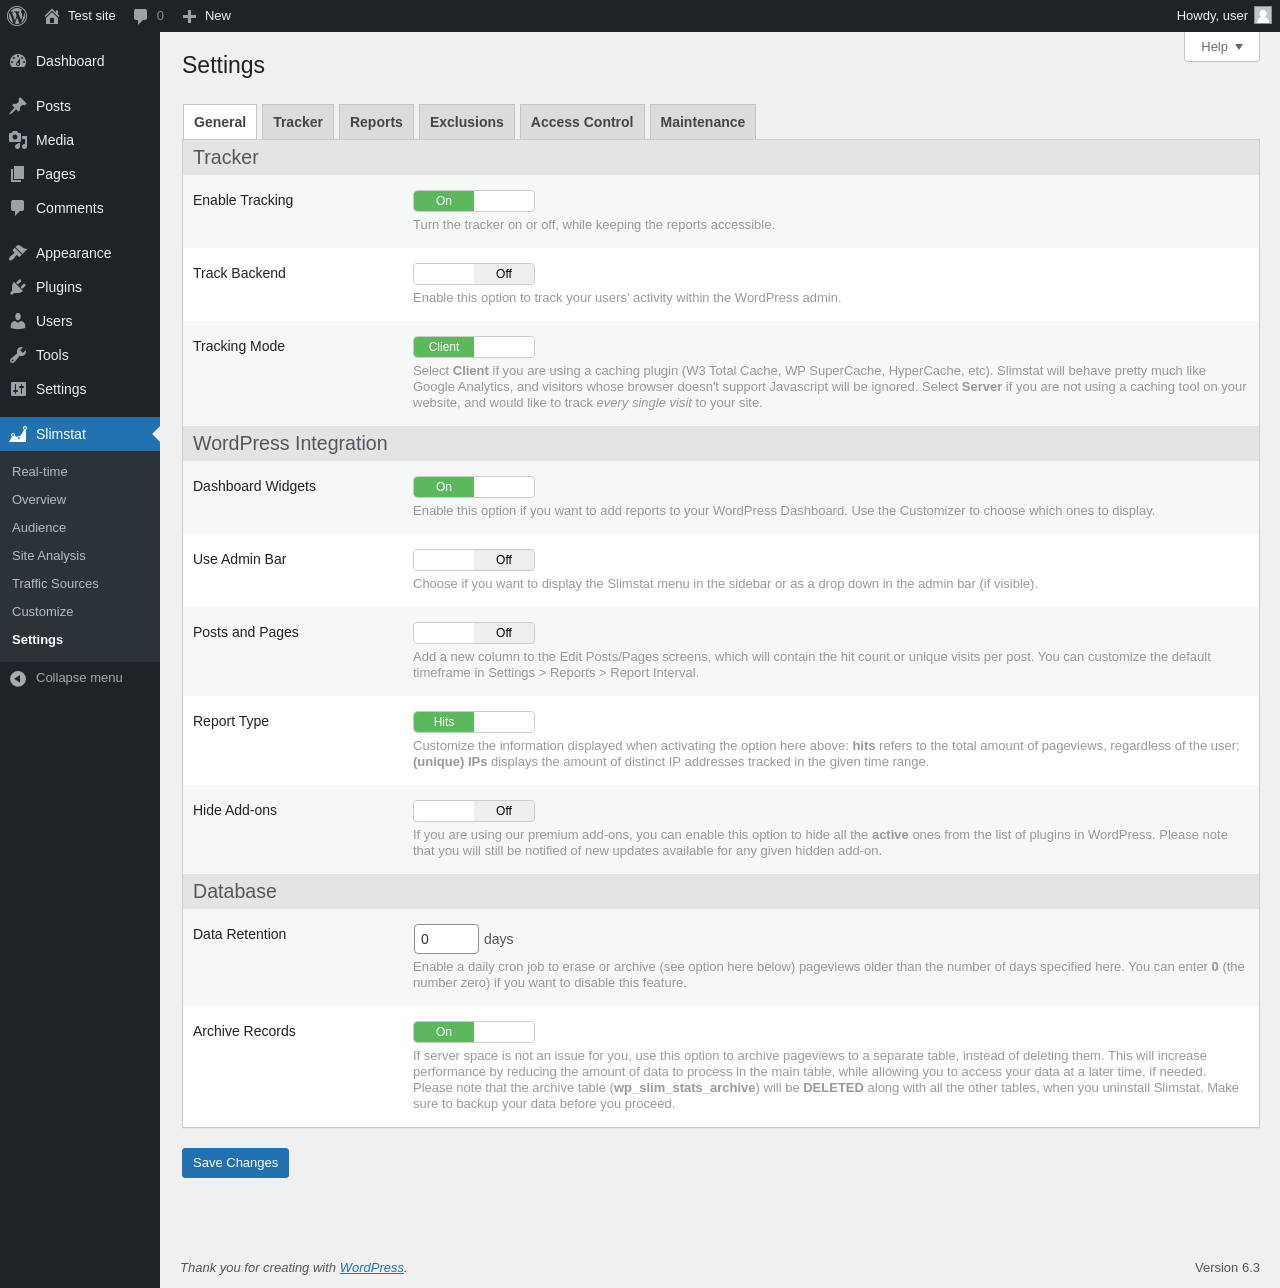Viewport: 1280px width, 1288px height.
Task: Open the Plugins plug icon
Action: click(x=18, y=287)
